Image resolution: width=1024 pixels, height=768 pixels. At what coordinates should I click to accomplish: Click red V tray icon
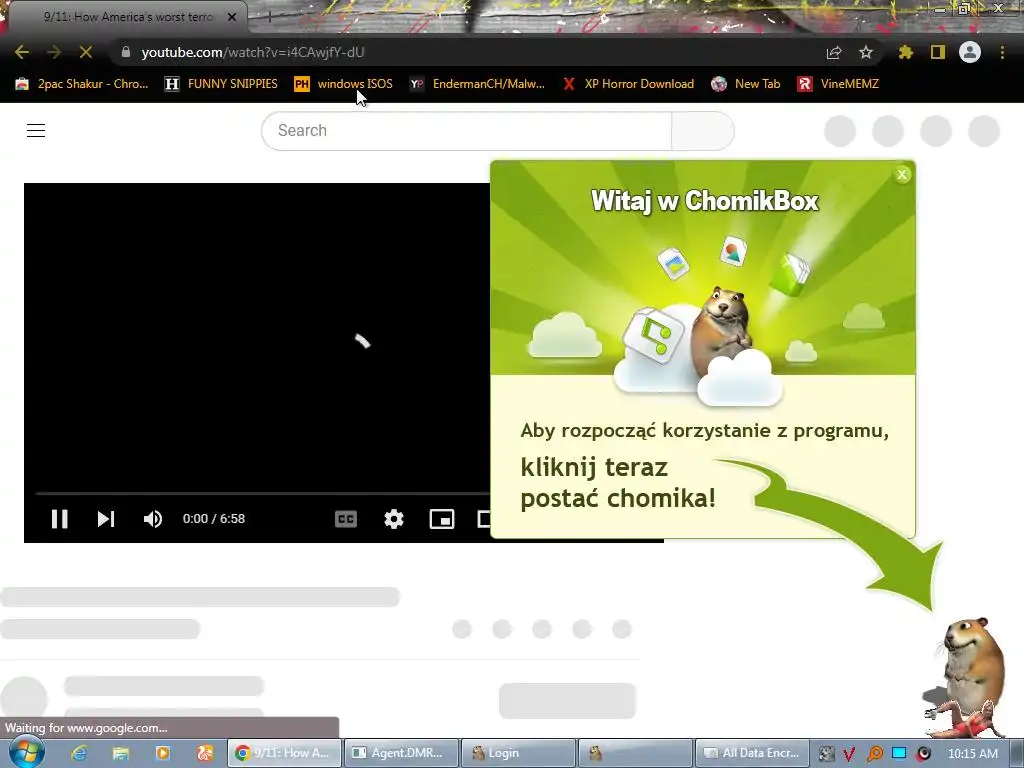pos(849,754)
